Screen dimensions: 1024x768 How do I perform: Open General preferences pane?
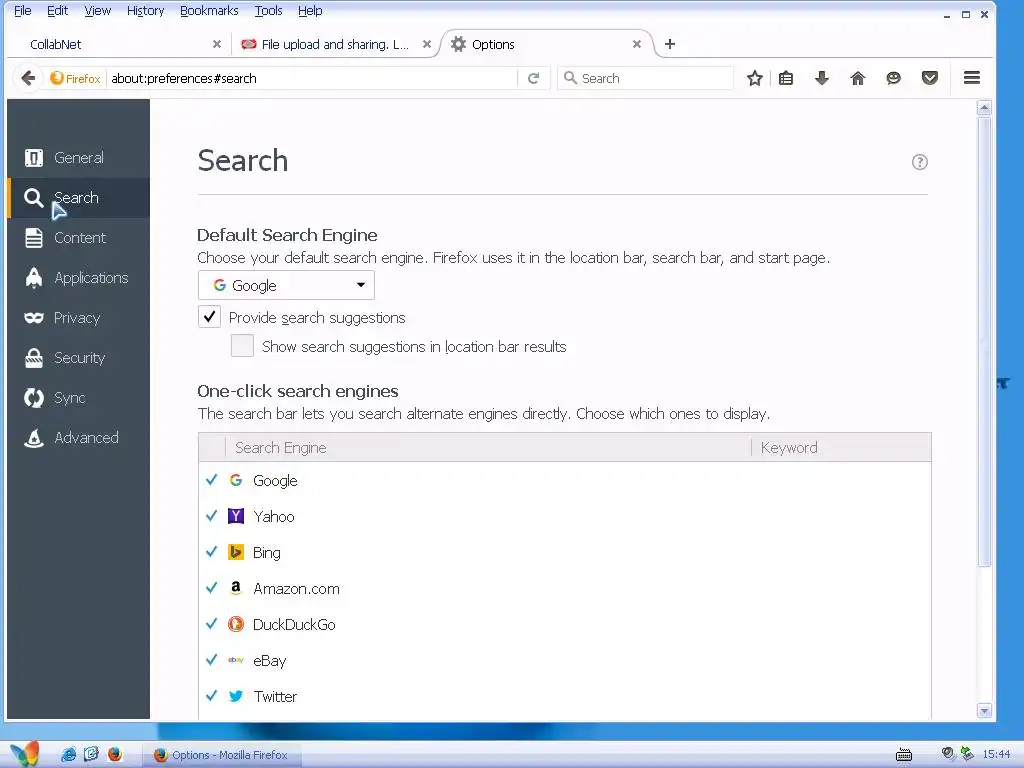coord(78,157)
